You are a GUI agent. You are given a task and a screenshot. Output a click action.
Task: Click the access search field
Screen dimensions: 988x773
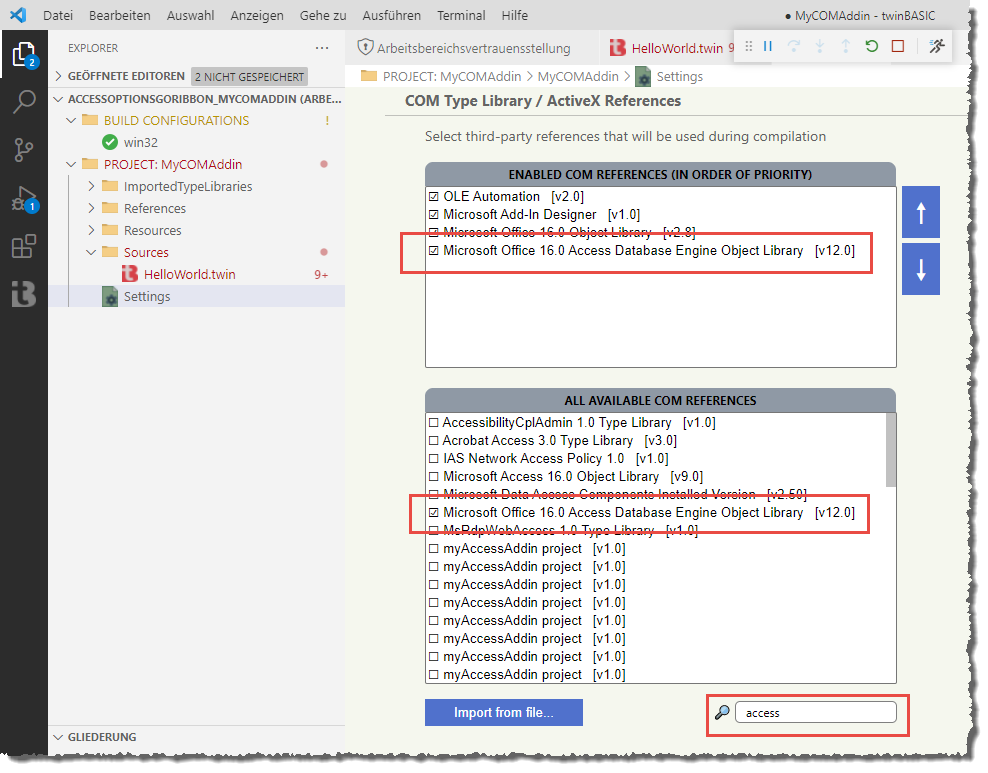815,713
